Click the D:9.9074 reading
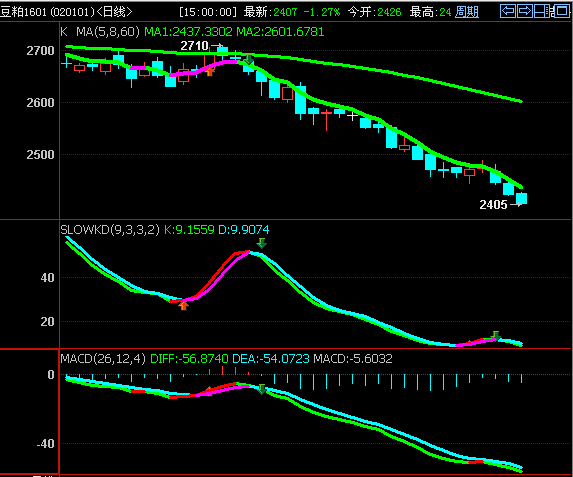 point(244,230)
